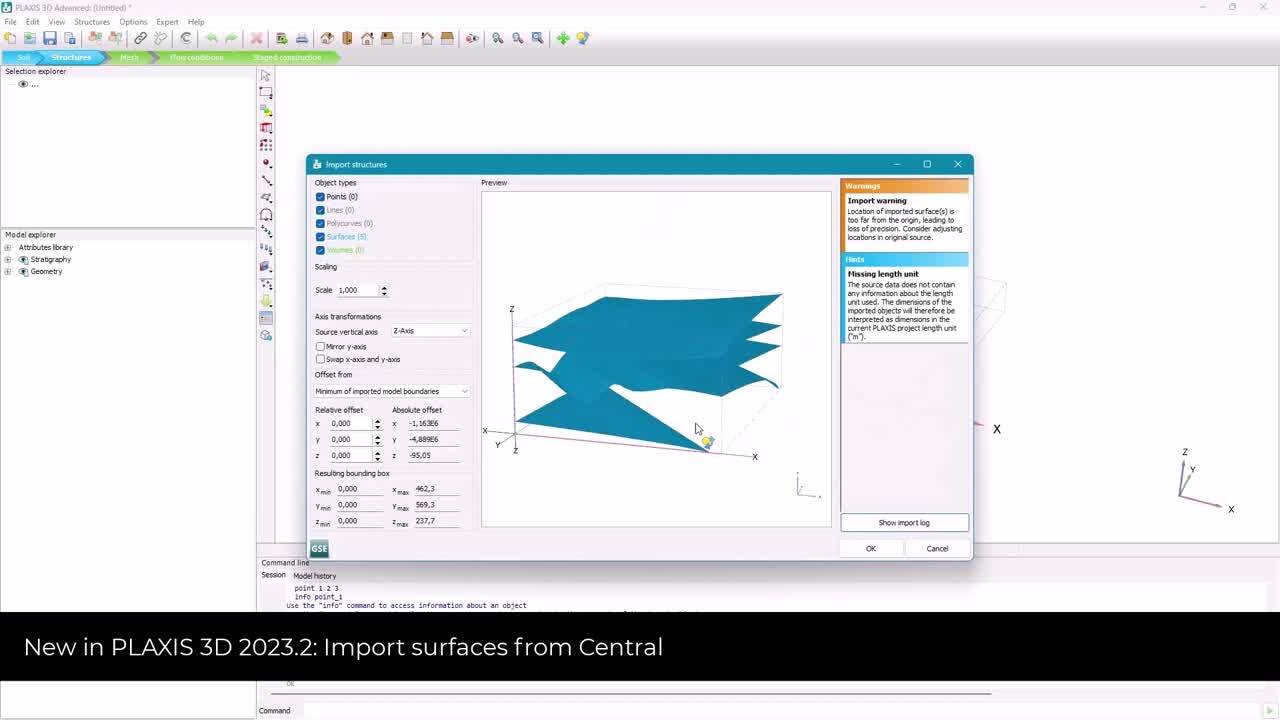The image size is (1280, 720).
Task: Uncheck the Points (0) checkbox
Action: point(320,197)
